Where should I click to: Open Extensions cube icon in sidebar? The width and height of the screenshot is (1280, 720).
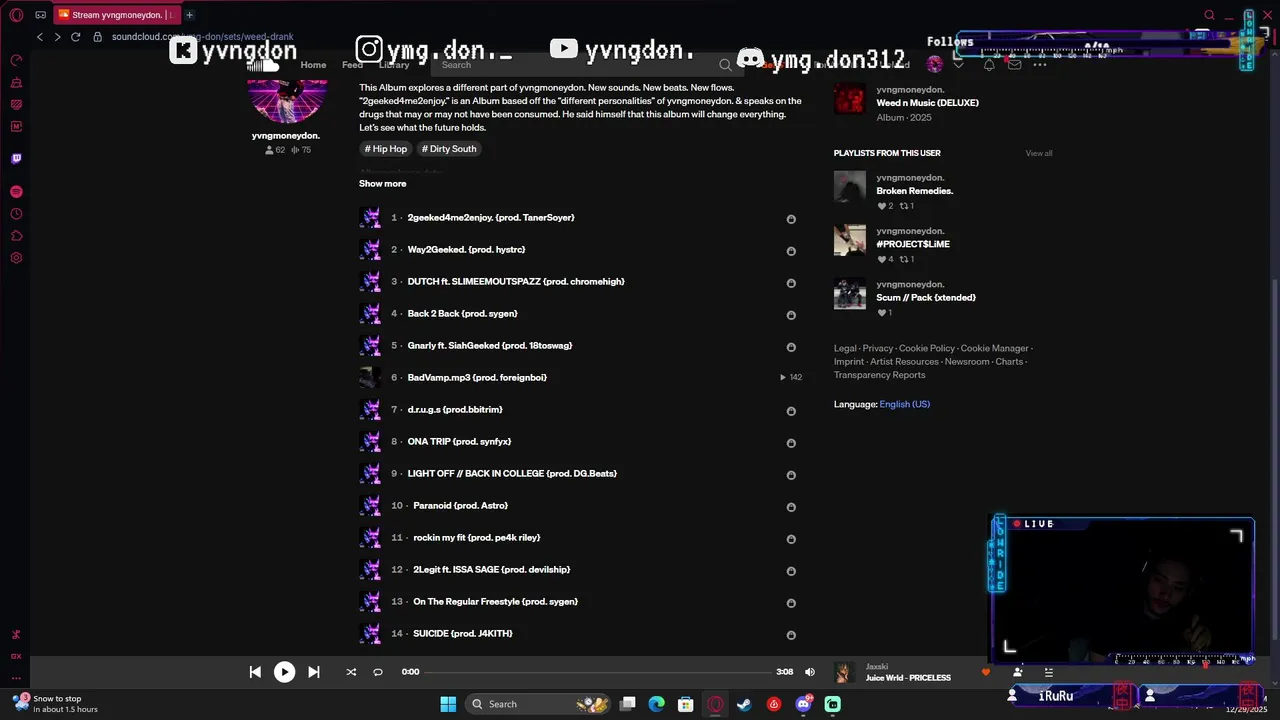(x=16, y=236)
